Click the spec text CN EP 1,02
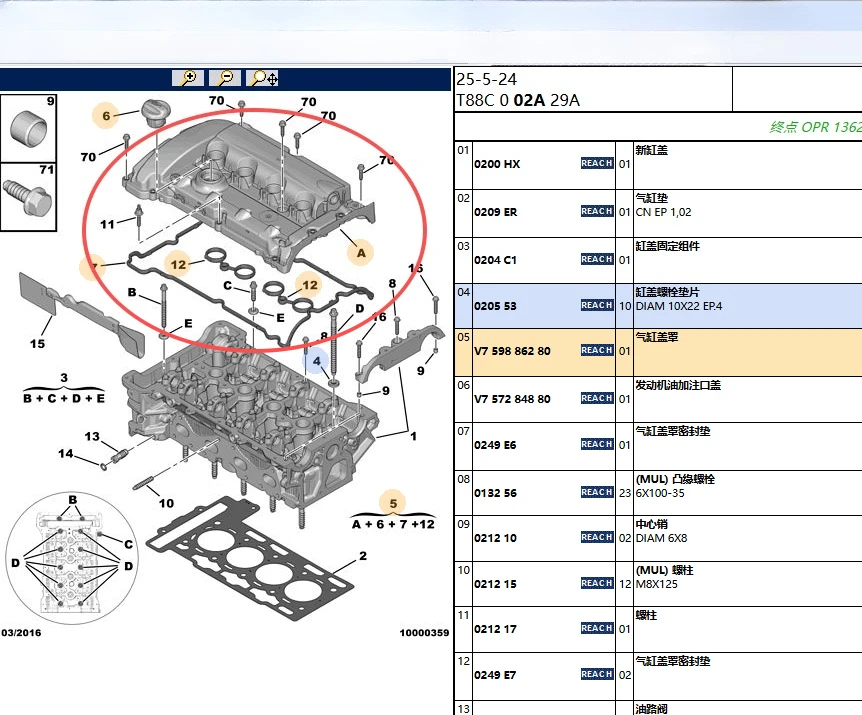The width and height of the screenshot is (862, 715). (664, 212)
